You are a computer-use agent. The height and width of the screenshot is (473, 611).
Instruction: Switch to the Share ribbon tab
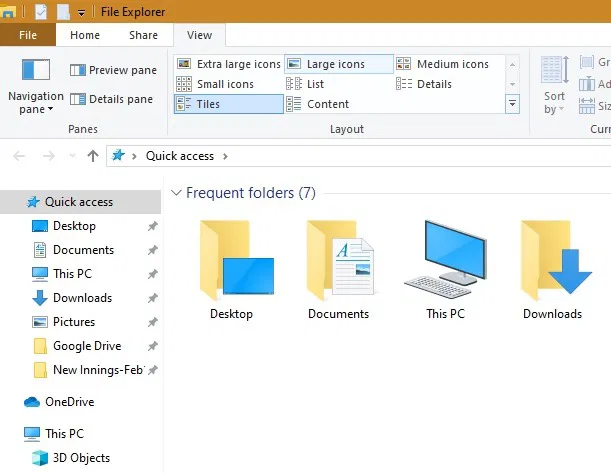point(143,35)
